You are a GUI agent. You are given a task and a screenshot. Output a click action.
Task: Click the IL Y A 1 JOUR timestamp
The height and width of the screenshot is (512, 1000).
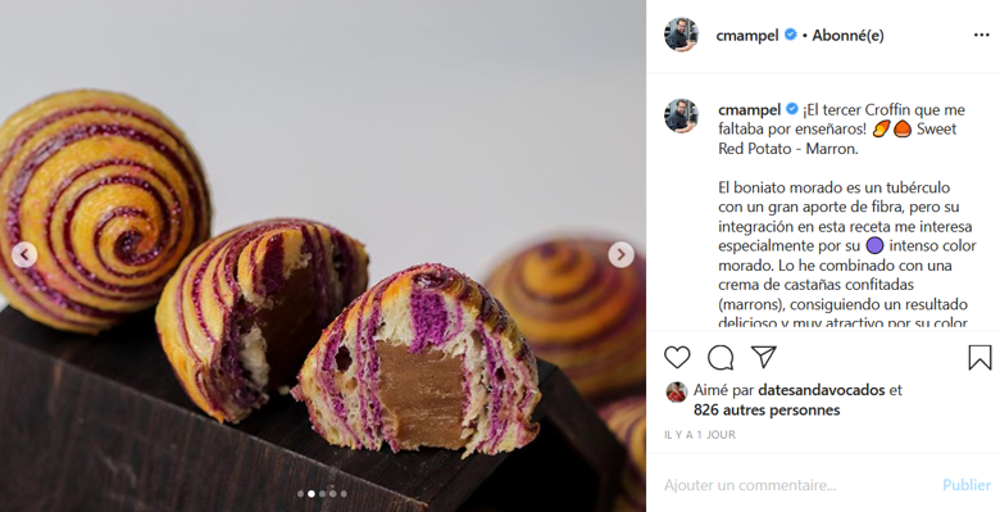[700, 435]
